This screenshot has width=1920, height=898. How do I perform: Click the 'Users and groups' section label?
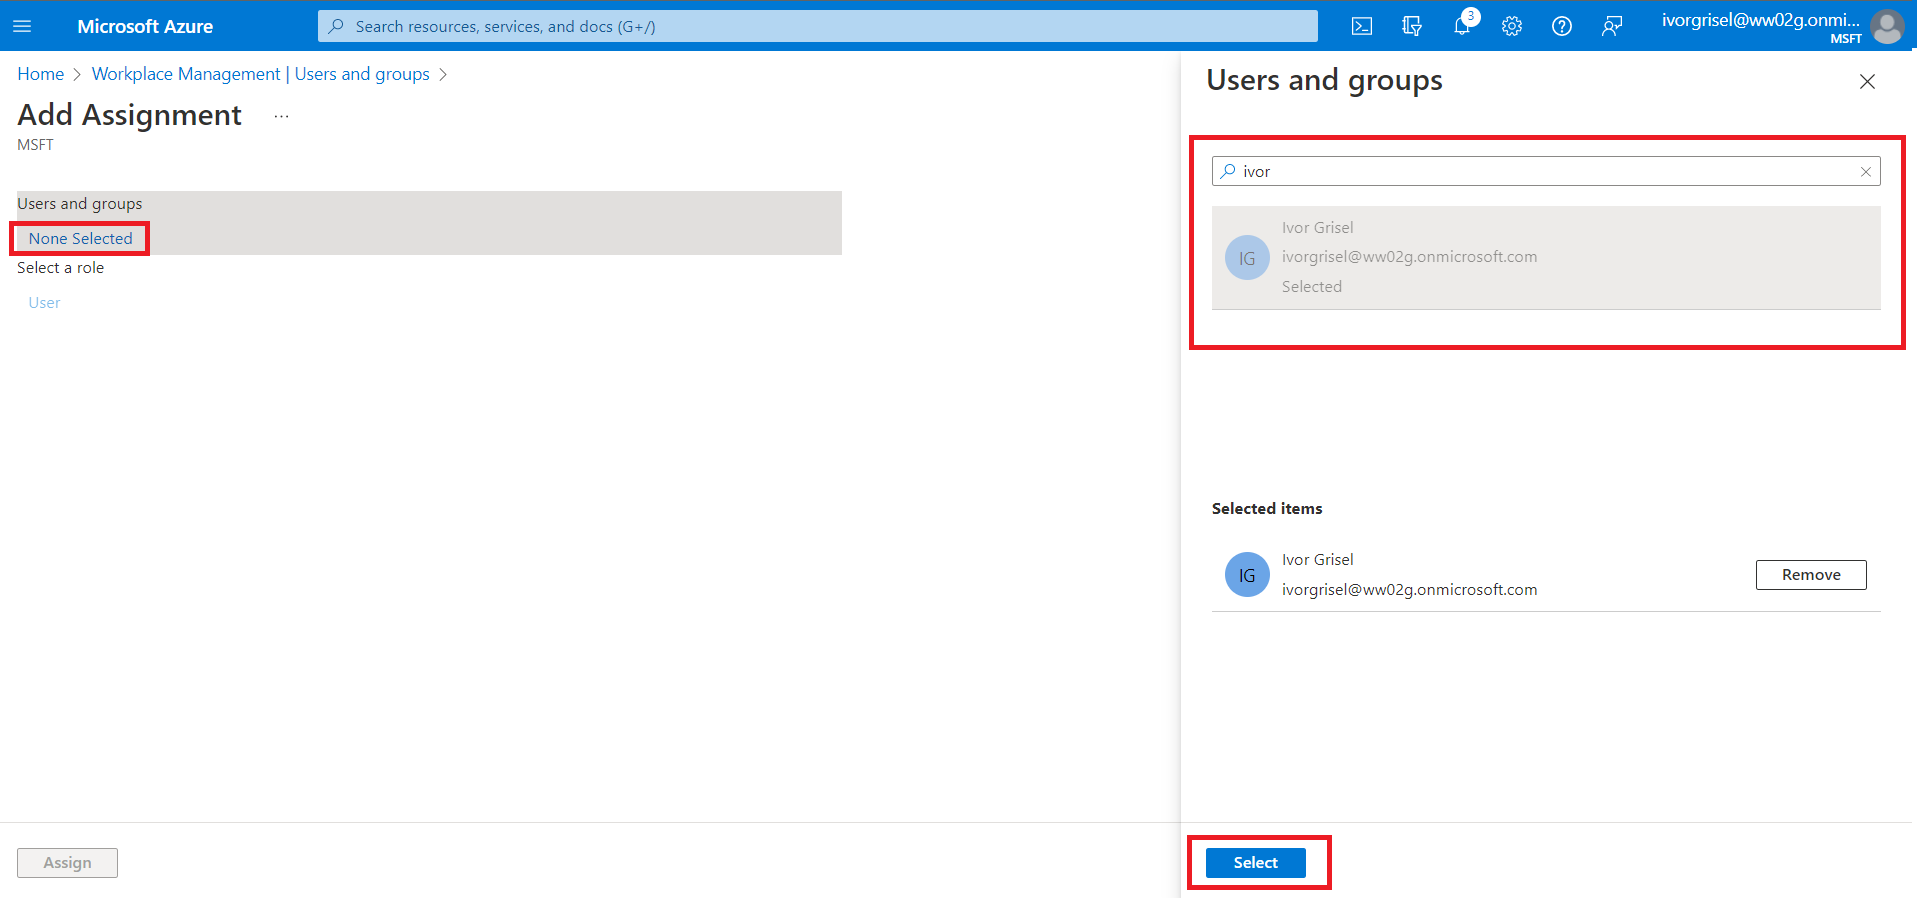click(x=80, y=203)
